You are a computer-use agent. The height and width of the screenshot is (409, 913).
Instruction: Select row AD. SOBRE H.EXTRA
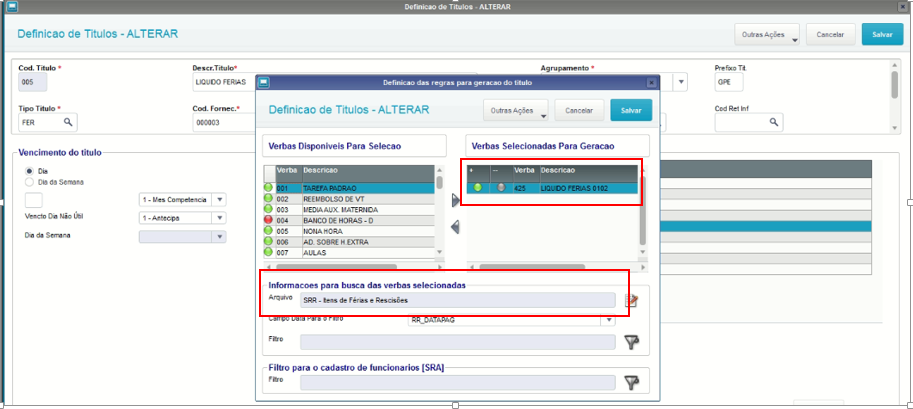(x=349, y=242)
